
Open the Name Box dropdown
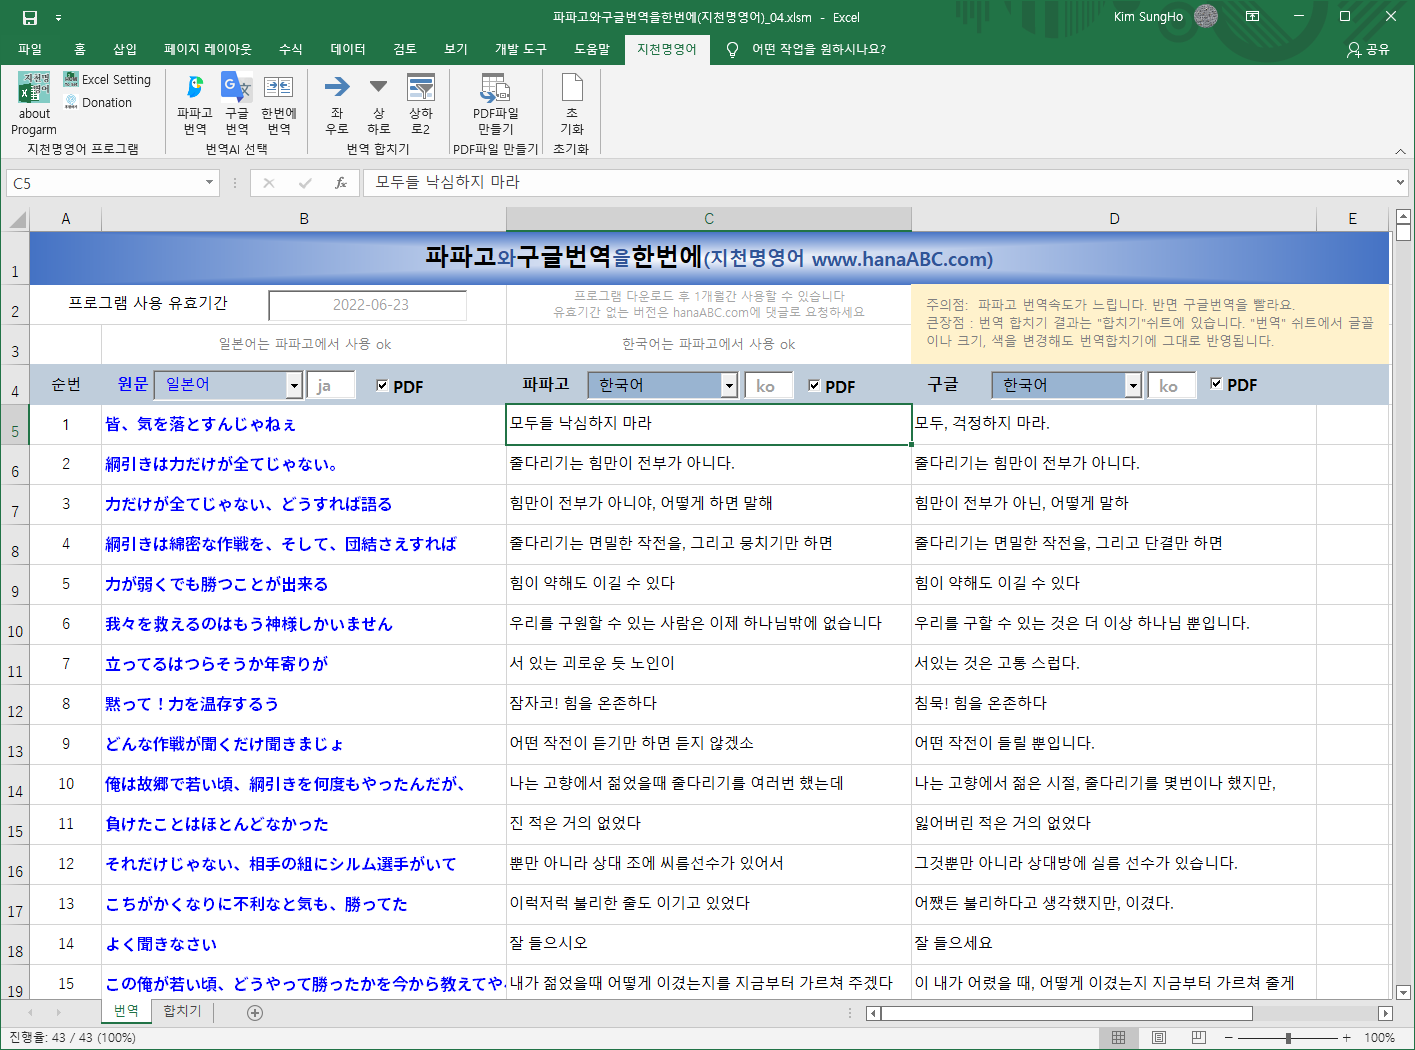pyautogui.click(x=210, y=183)
